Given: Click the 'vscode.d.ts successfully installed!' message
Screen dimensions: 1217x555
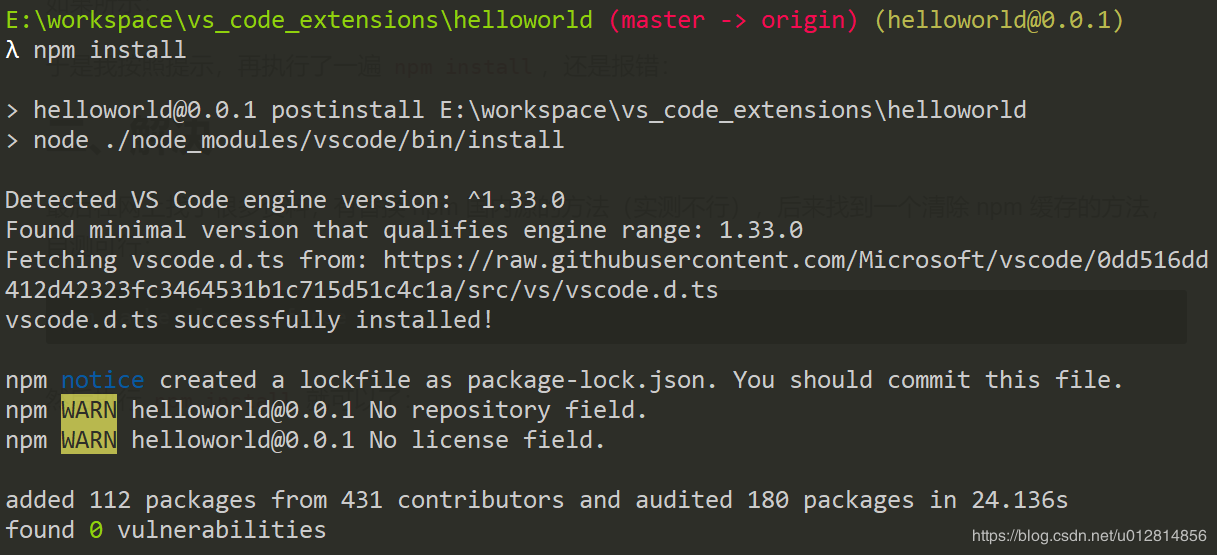Looking at the screenshot, I should pyautogui.click(x=250, y=320).
